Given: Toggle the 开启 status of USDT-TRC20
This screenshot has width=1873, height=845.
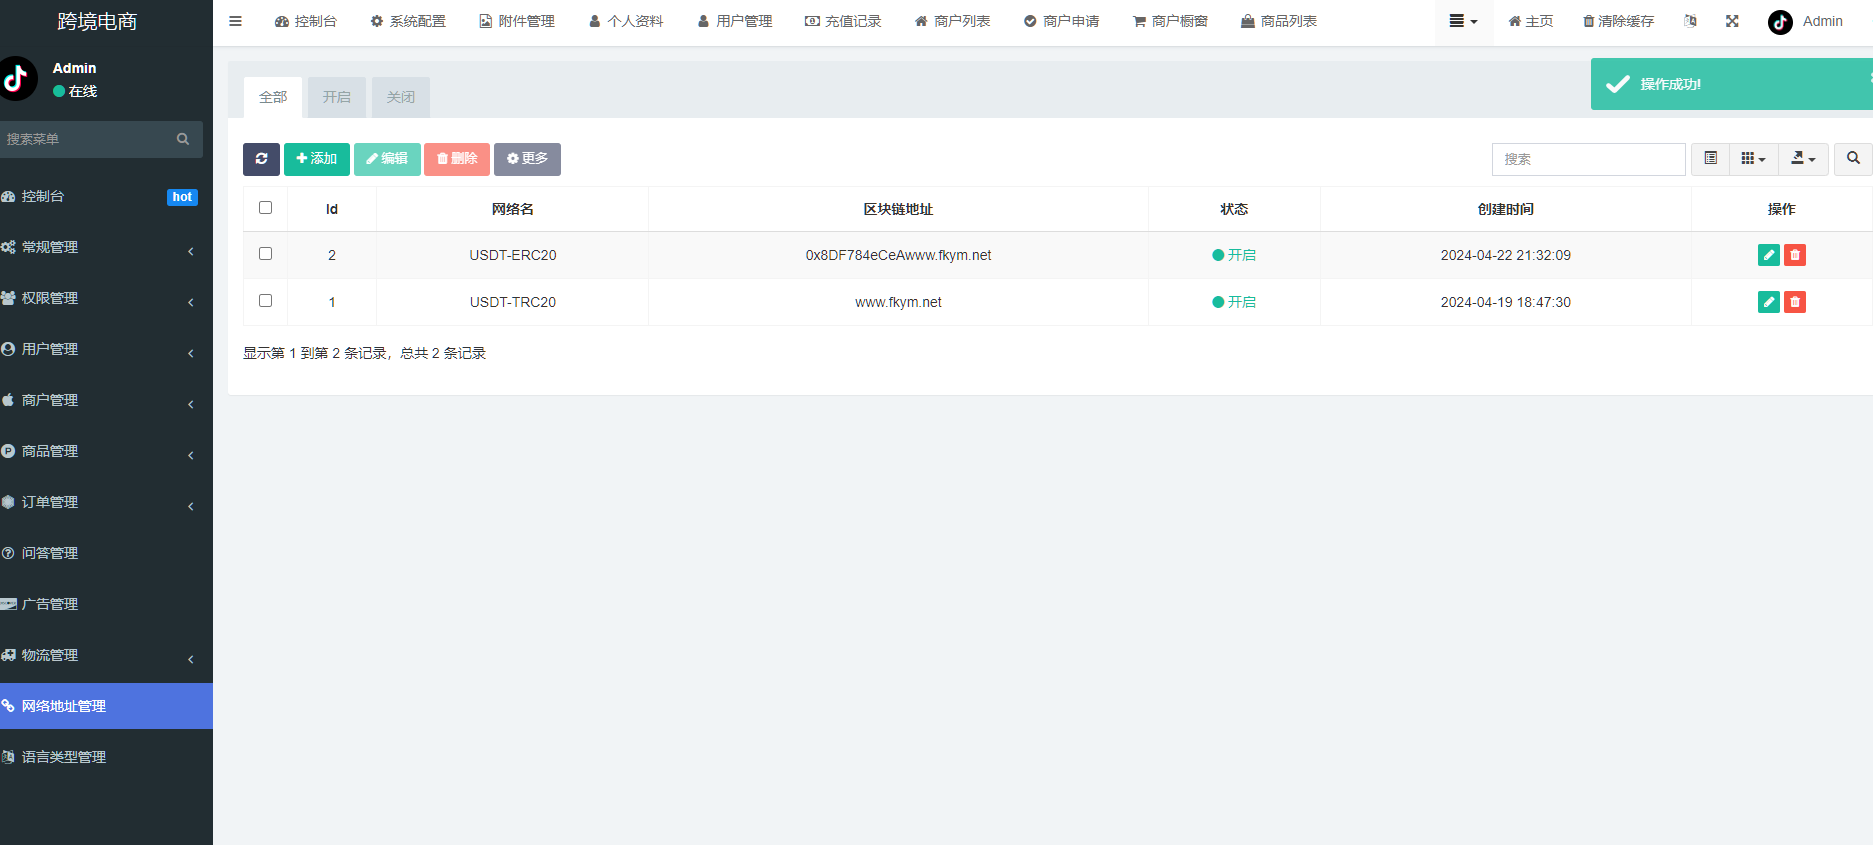Looking at the screenshot, I should pos(1234,302).
